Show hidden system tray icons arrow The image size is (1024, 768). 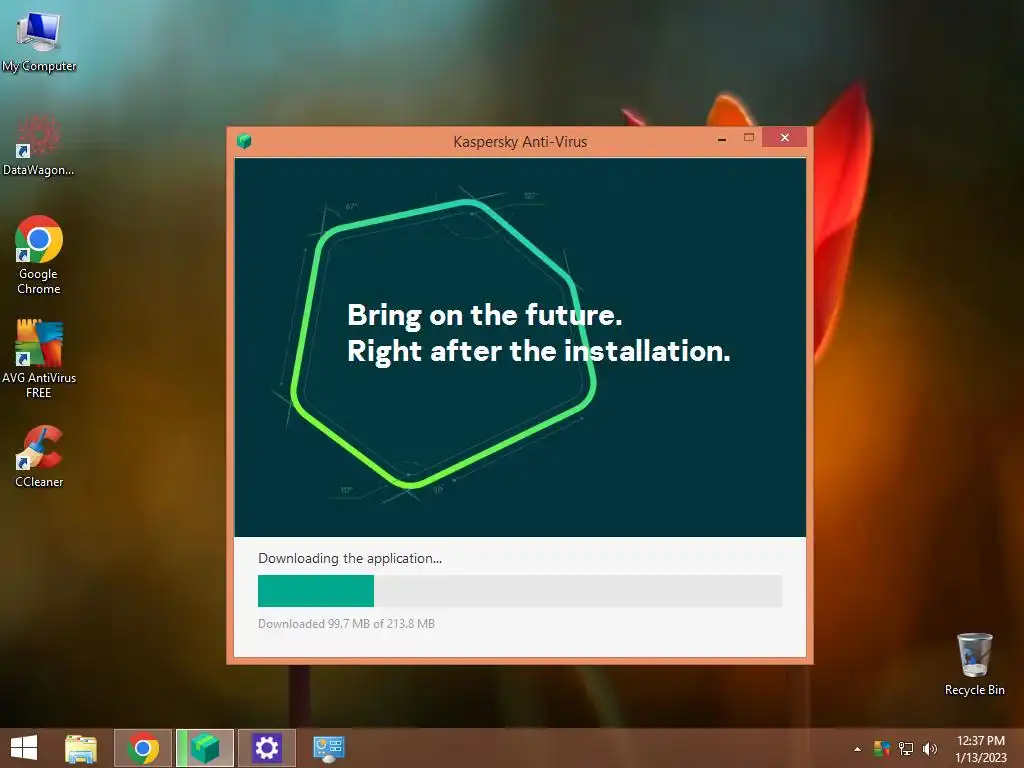point(857,749)
